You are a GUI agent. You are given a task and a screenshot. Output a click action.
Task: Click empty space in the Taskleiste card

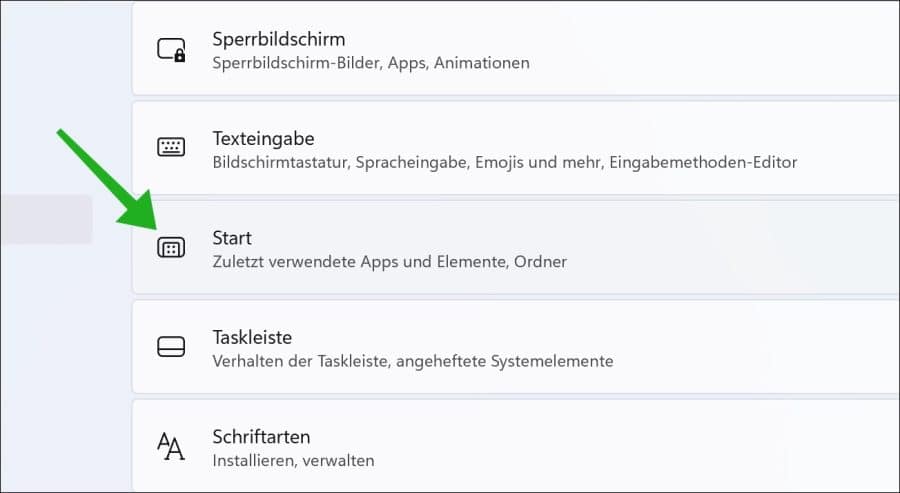tap(760, 347)
